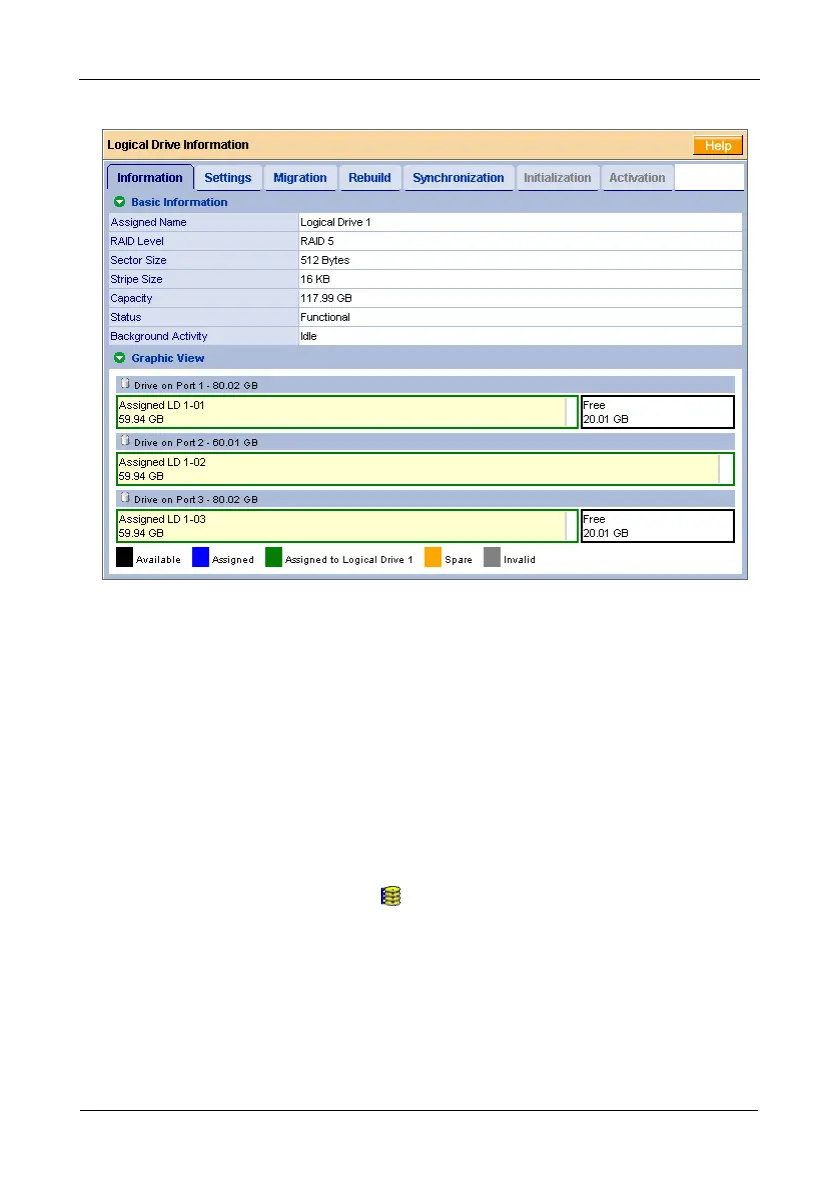Click the '16 KB' stripe size value
The image size is (840, 1190).
tap(315, 279)
